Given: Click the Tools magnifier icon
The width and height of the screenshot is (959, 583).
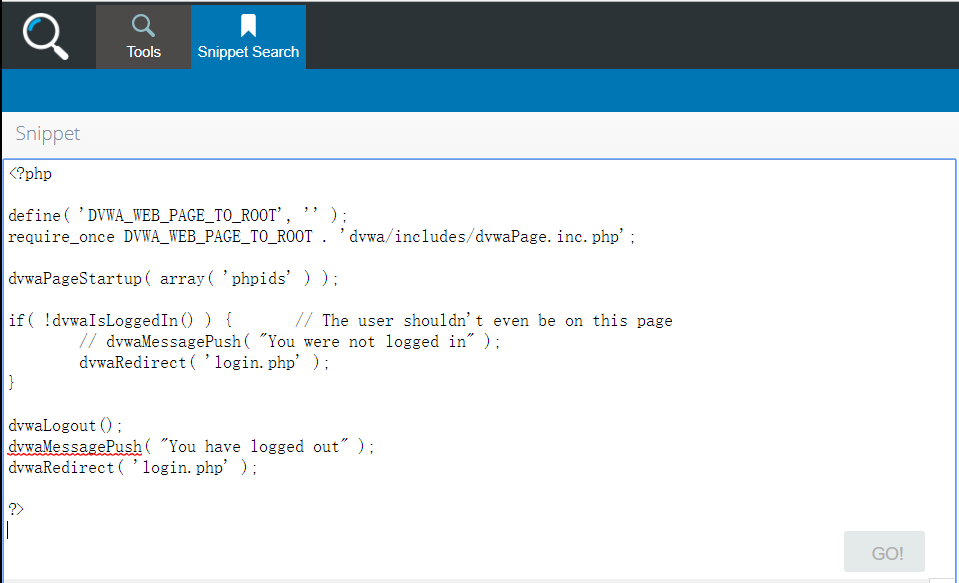Looking at the screenshot, I should coord(143,26).
